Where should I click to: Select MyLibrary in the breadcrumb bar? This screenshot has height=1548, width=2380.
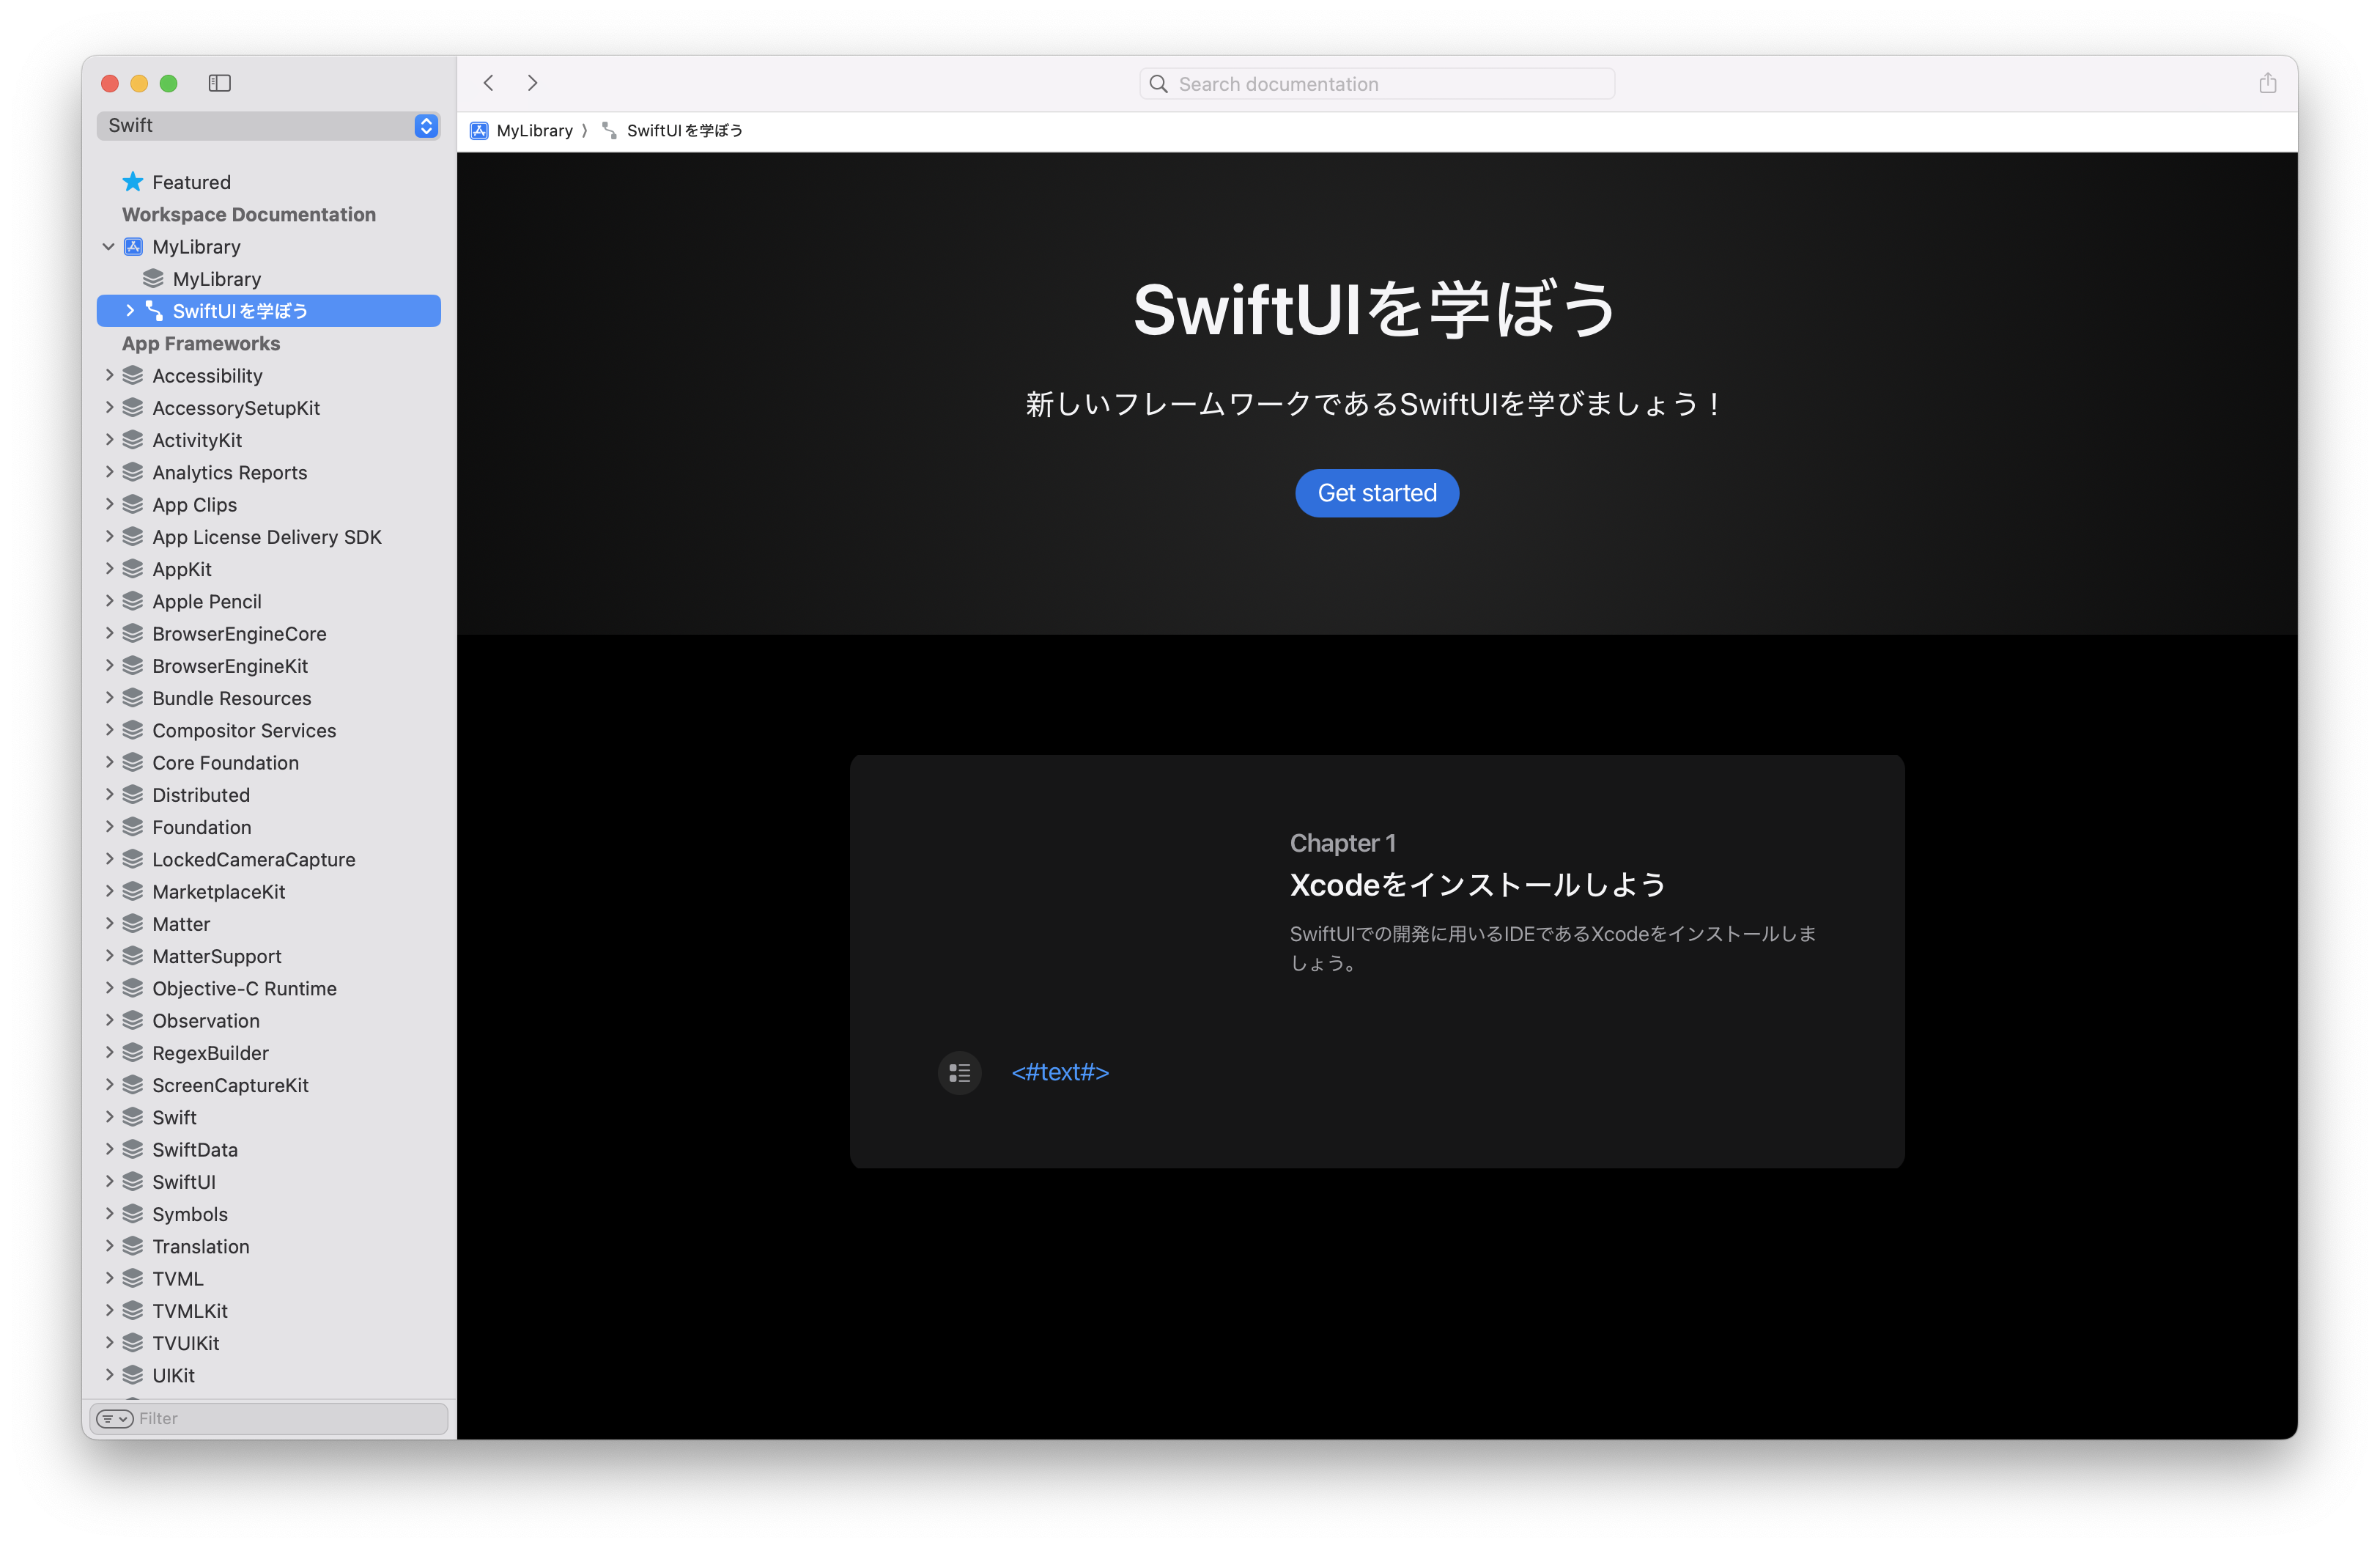tap(534, 130)
